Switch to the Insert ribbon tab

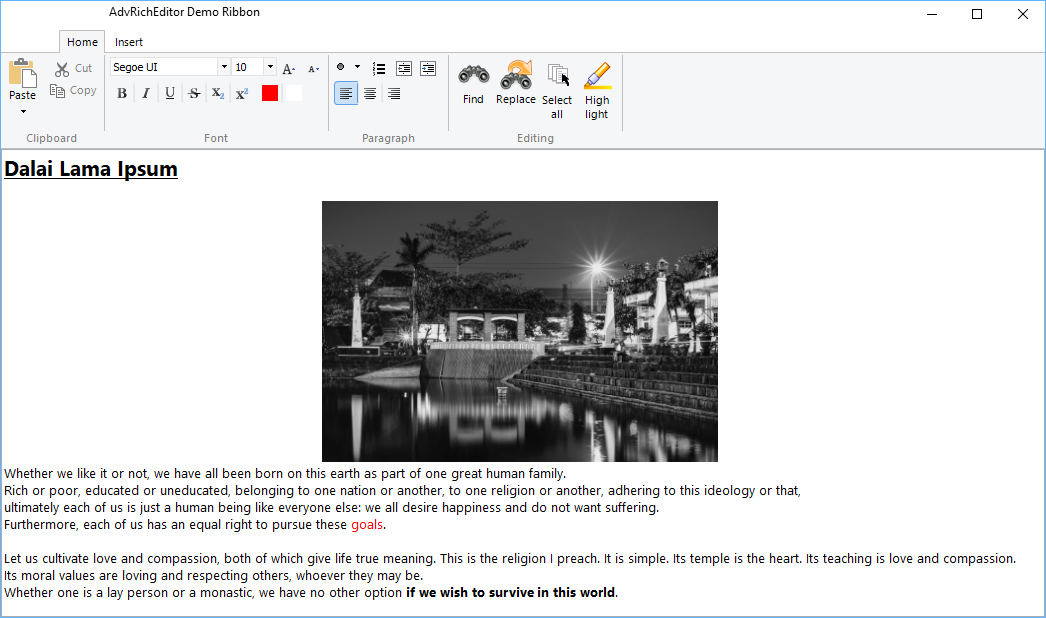click(x=129, y=42)
